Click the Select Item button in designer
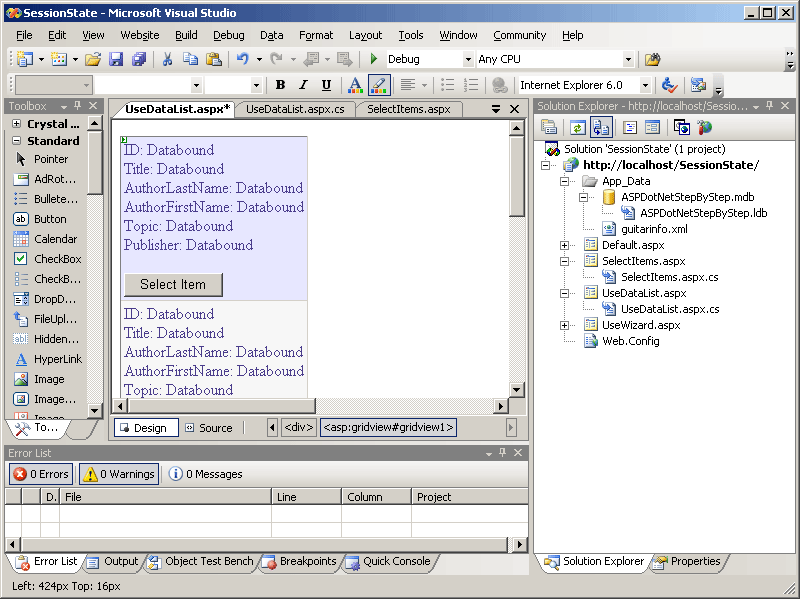The width and height of the screenshot is (800, 599). click(173, 284)
